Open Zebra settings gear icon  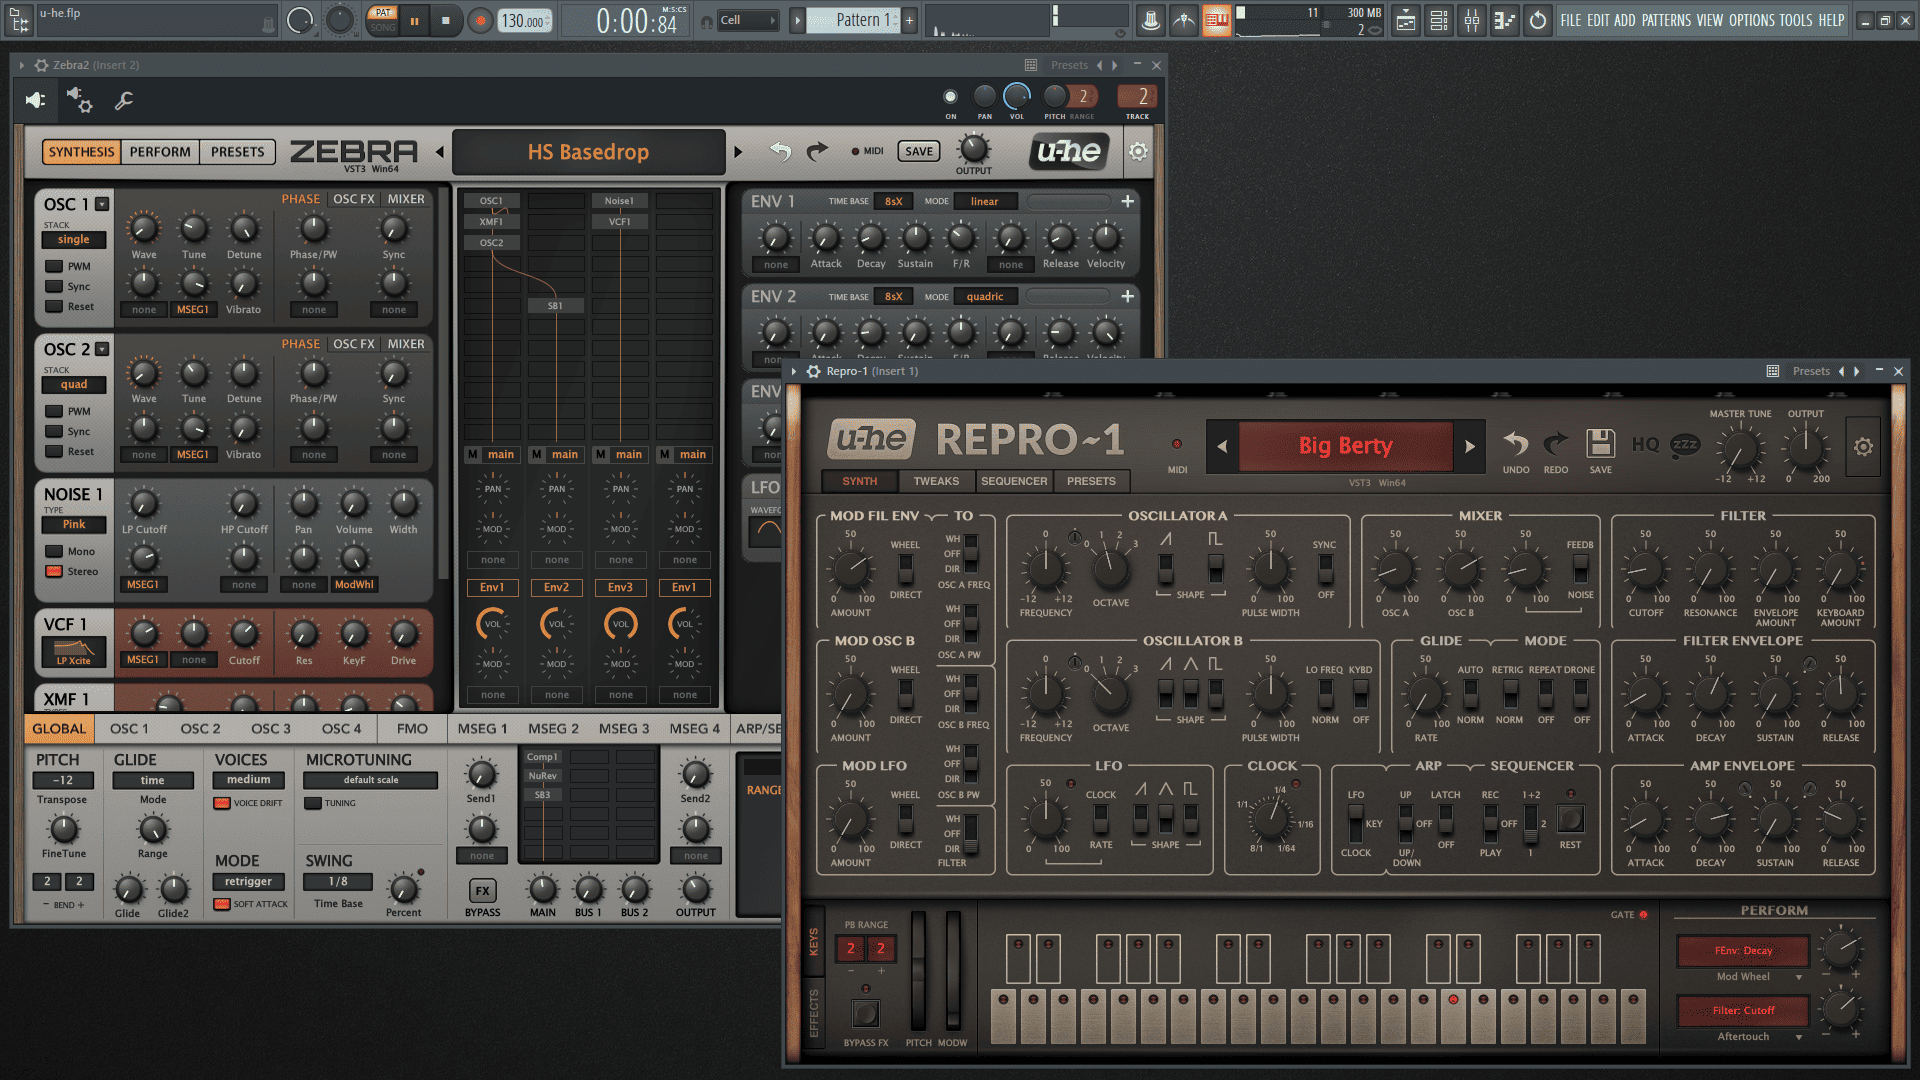[1138, 152]
